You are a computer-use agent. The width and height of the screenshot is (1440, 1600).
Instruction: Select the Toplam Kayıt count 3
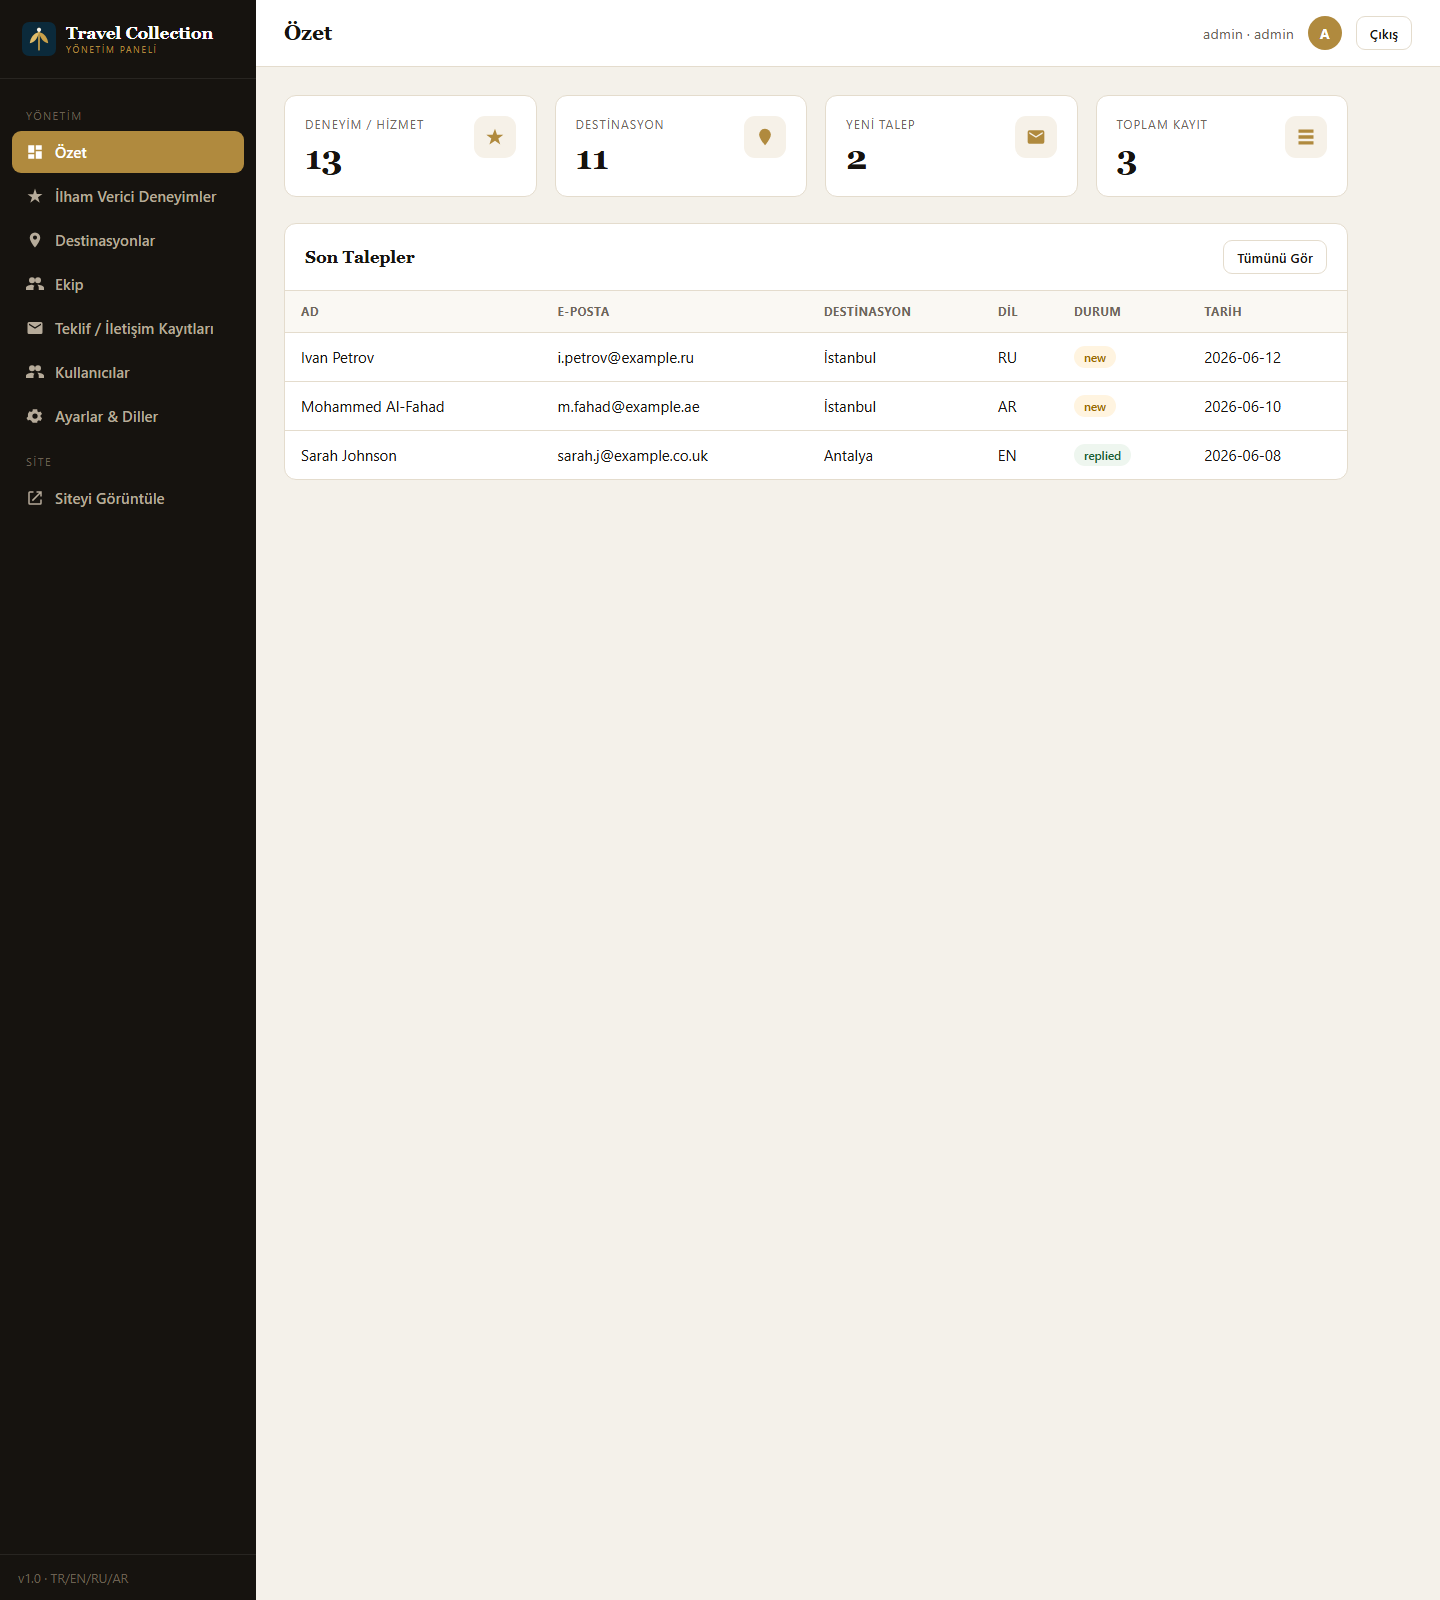(1127, 162)
